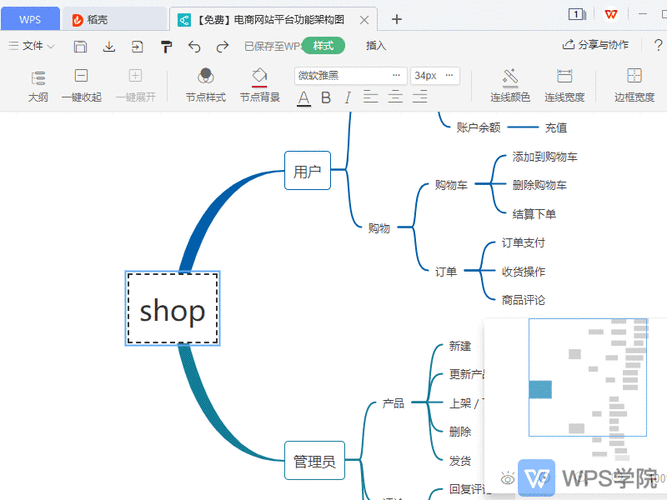Select the 订单 node
Image resolution: width=667 pixels, height=500 pixels.
pyautogui.click(x=446, y=271)
